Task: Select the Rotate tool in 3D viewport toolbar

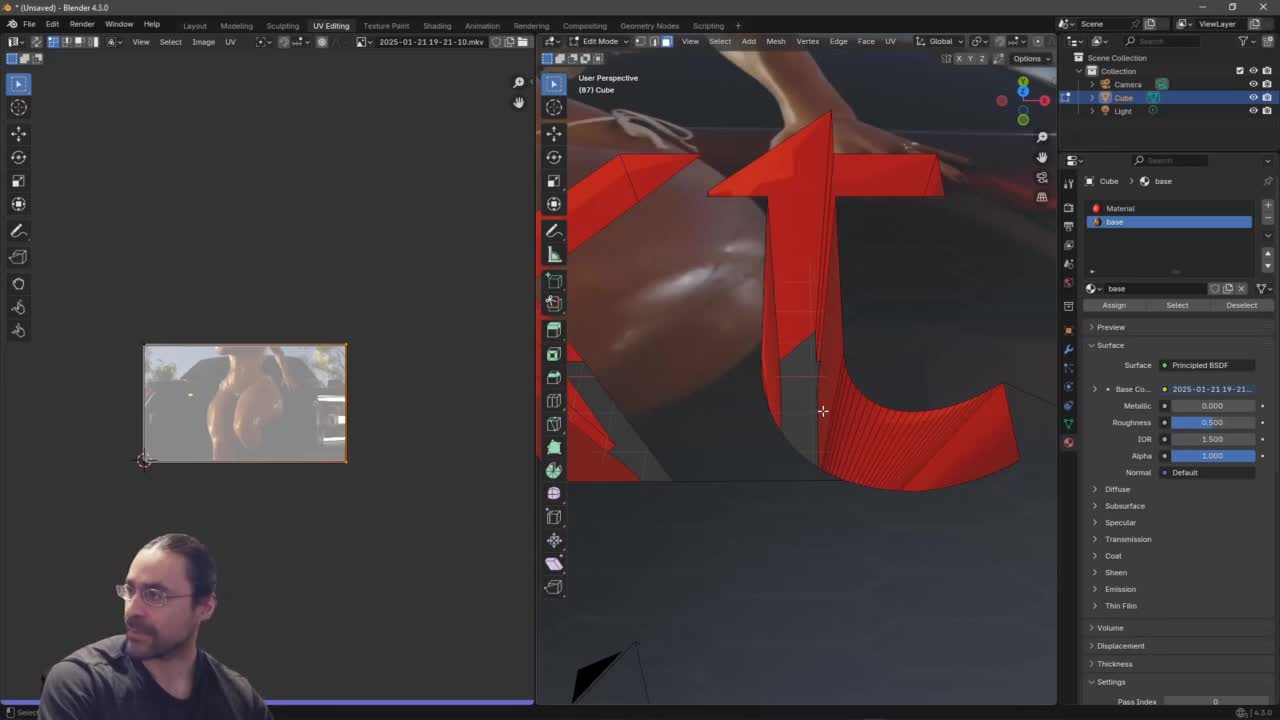Action: click(554, 157)
